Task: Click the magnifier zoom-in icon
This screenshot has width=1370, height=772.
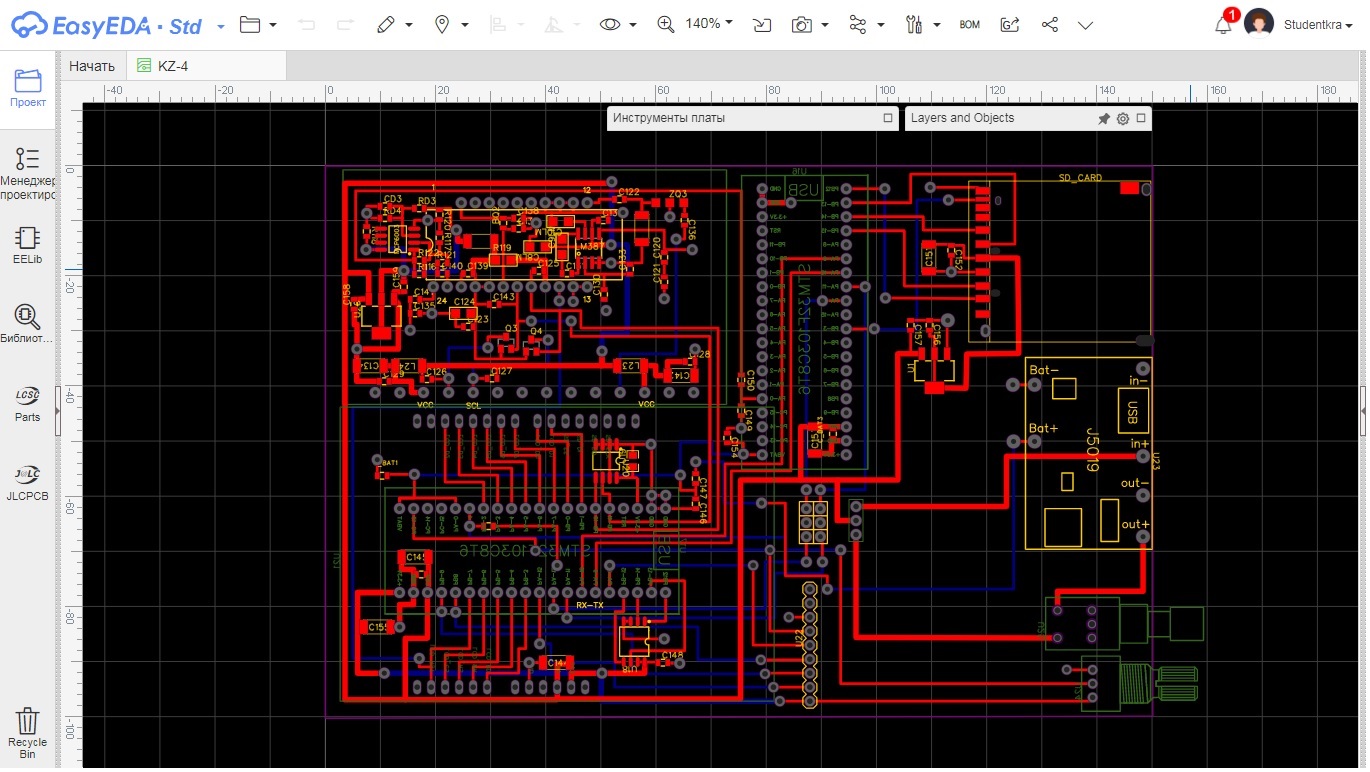Action: (666, 24)
